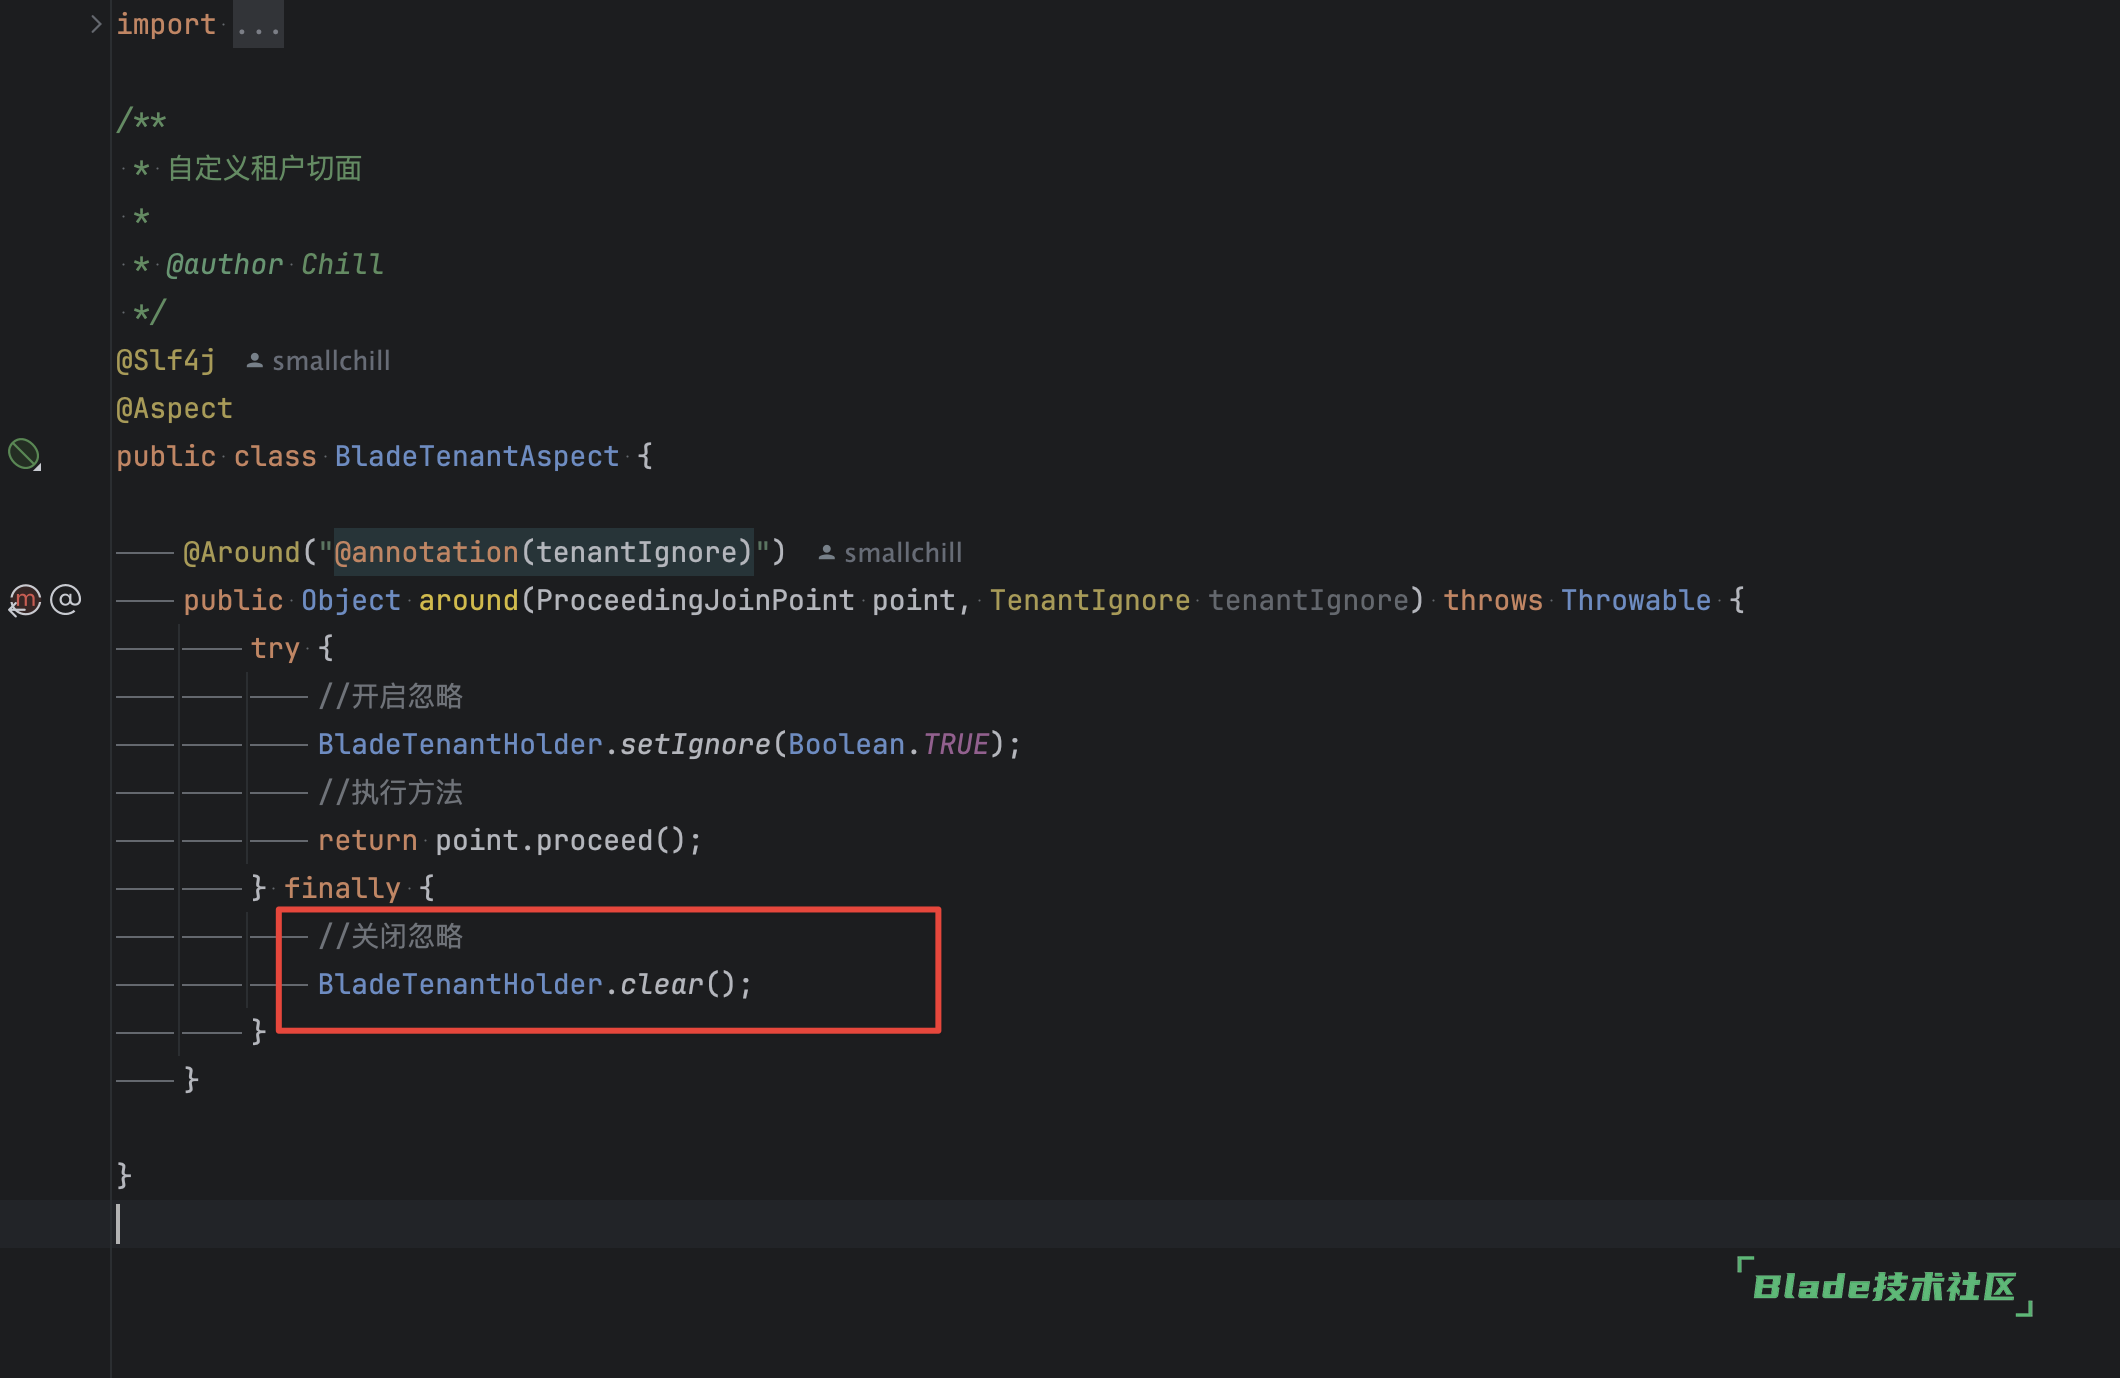Click the folded import ellipsis placeholder
Screen dimensions: 2120x1378
coord(258,24)
